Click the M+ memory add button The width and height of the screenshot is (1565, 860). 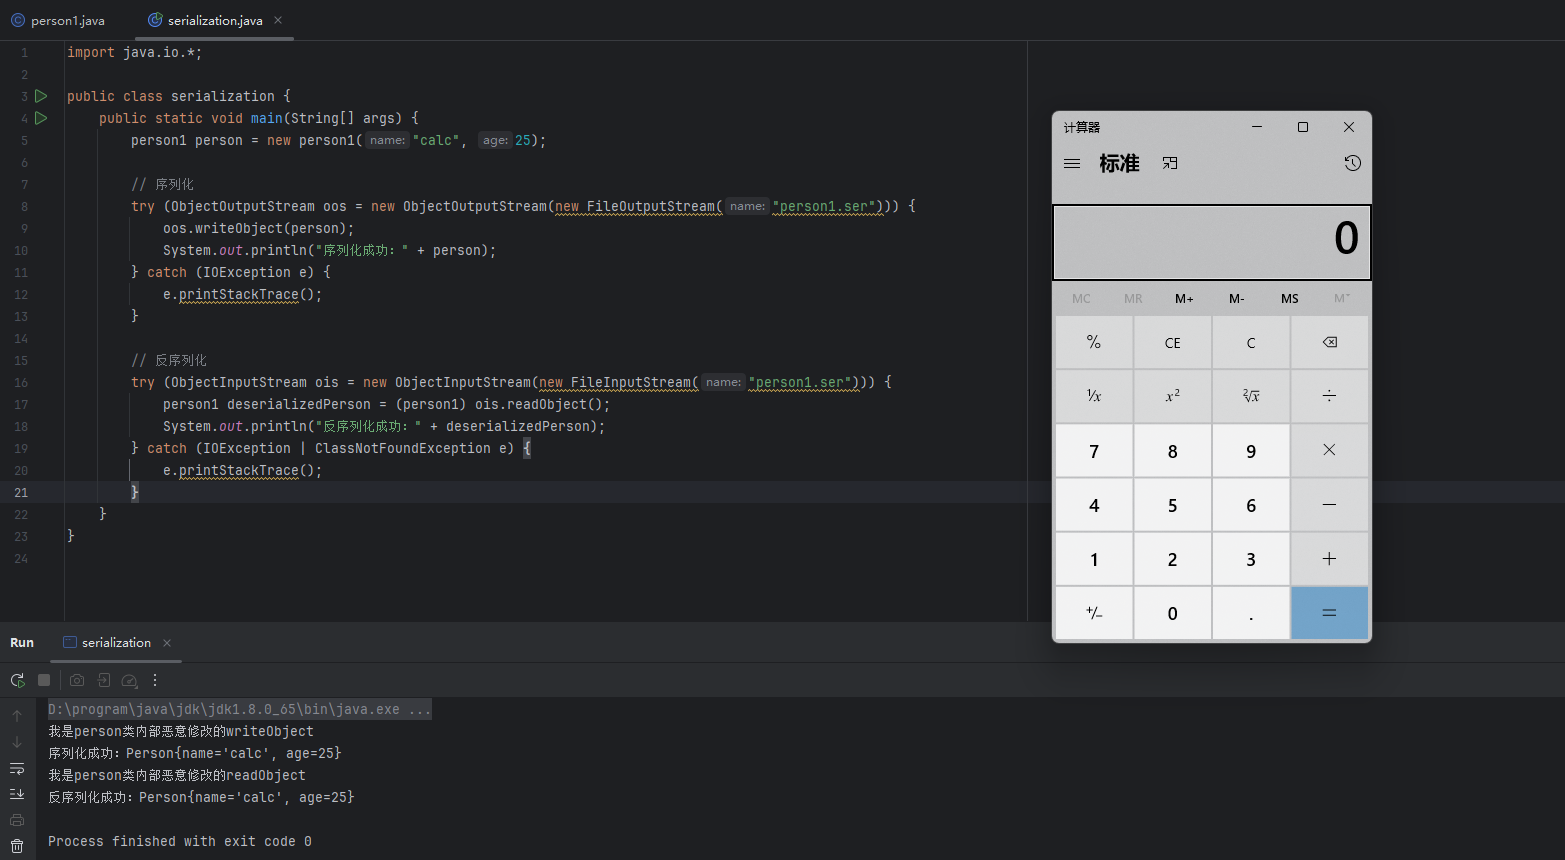pyautogui.click(x=1184, y=299)
